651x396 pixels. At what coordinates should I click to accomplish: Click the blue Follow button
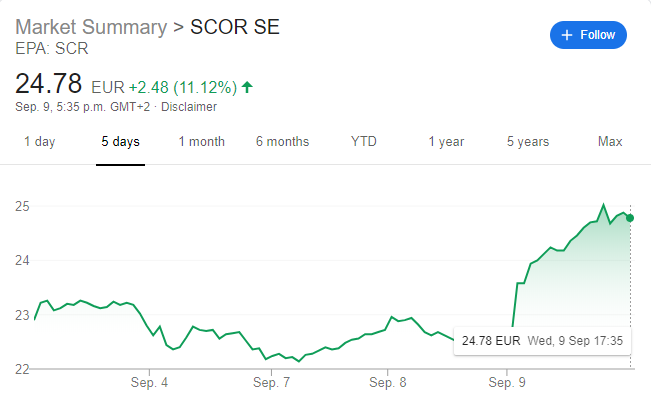[x=588, y=35]
